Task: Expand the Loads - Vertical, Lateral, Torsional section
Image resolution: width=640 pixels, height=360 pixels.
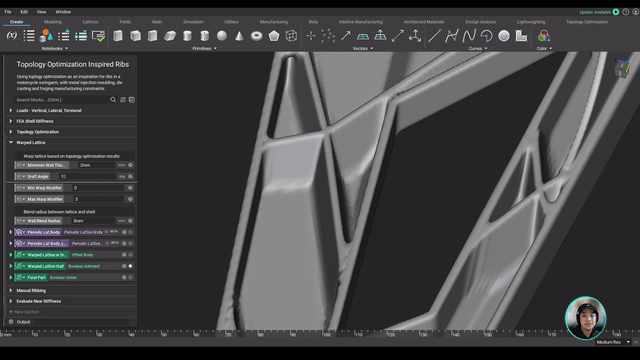Action: pos(11,111)
